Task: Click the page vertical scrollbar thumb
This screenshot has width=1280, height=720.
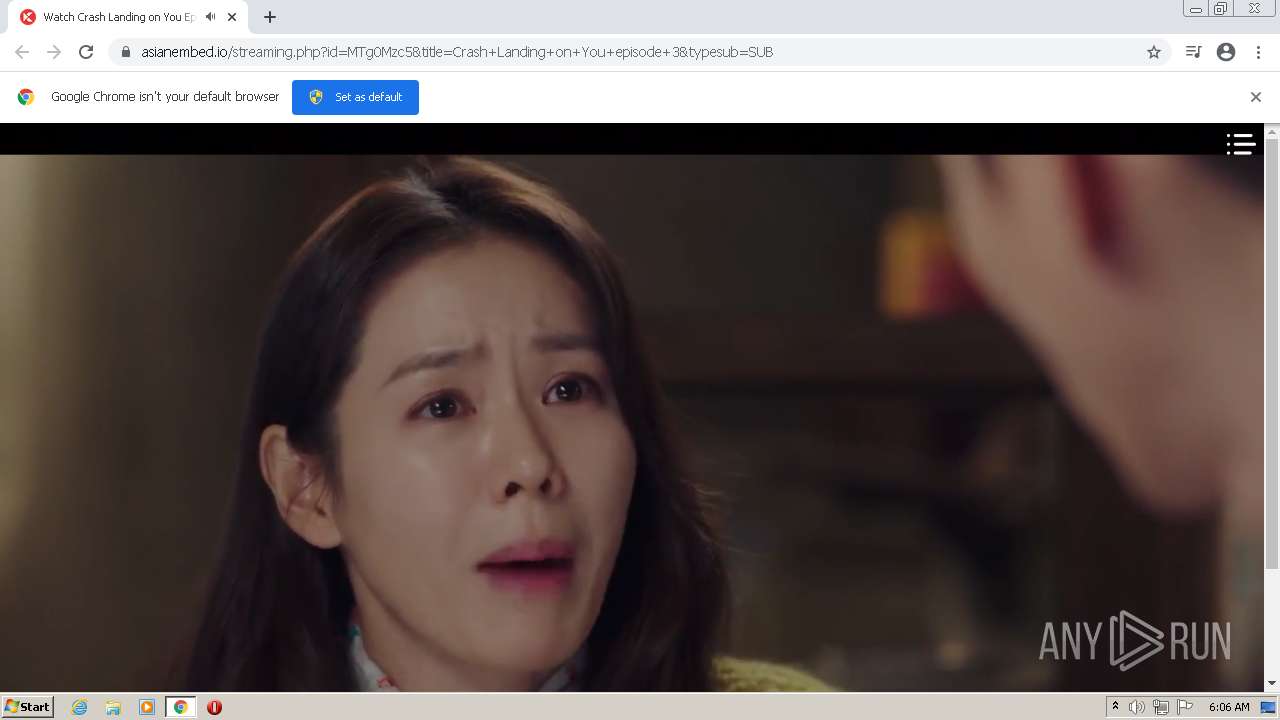Action: [x=1272, y=354]
